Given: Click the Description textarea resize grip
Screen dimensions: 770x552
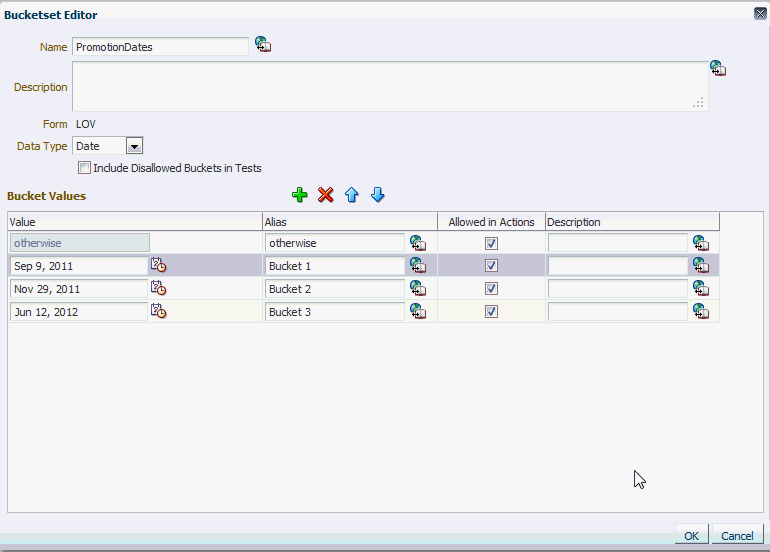Looking at the screenshot, I should pyautogui.click(x=698, y=103).
